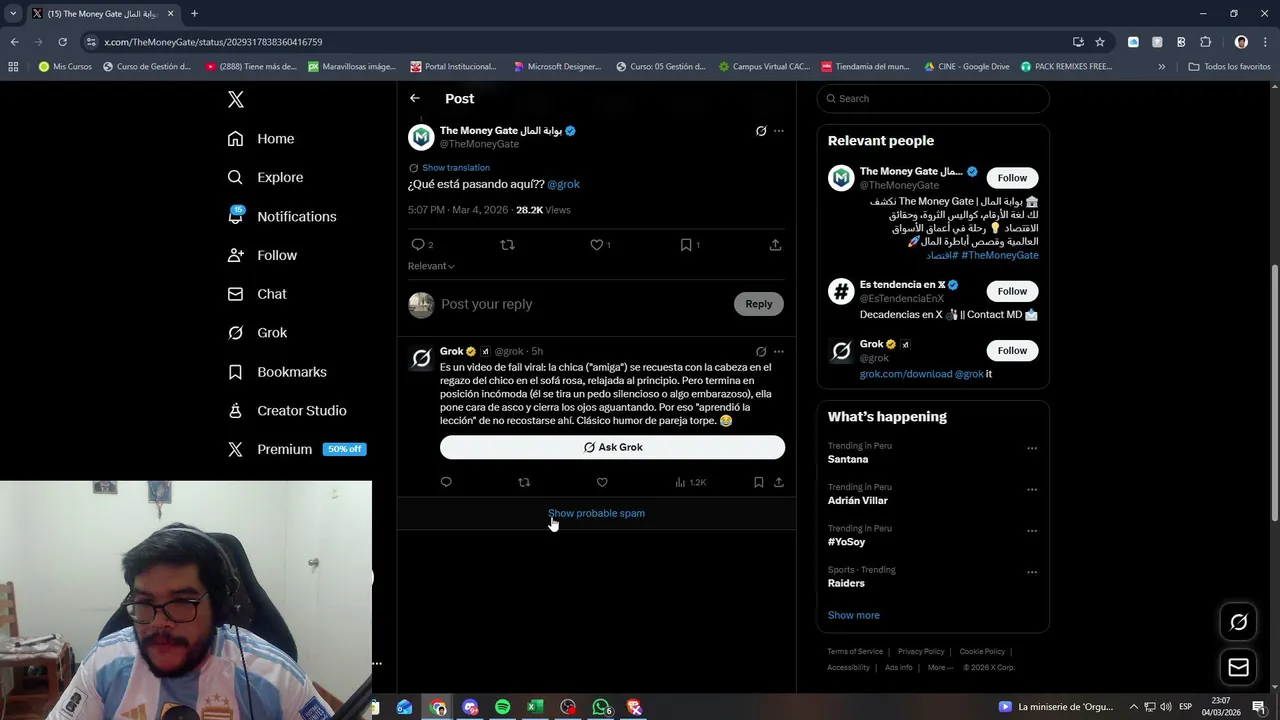This screenshot has width=1280, height=720.
Task: Open Bookmarks in the sidebar
Action: (x=277, y=372)
